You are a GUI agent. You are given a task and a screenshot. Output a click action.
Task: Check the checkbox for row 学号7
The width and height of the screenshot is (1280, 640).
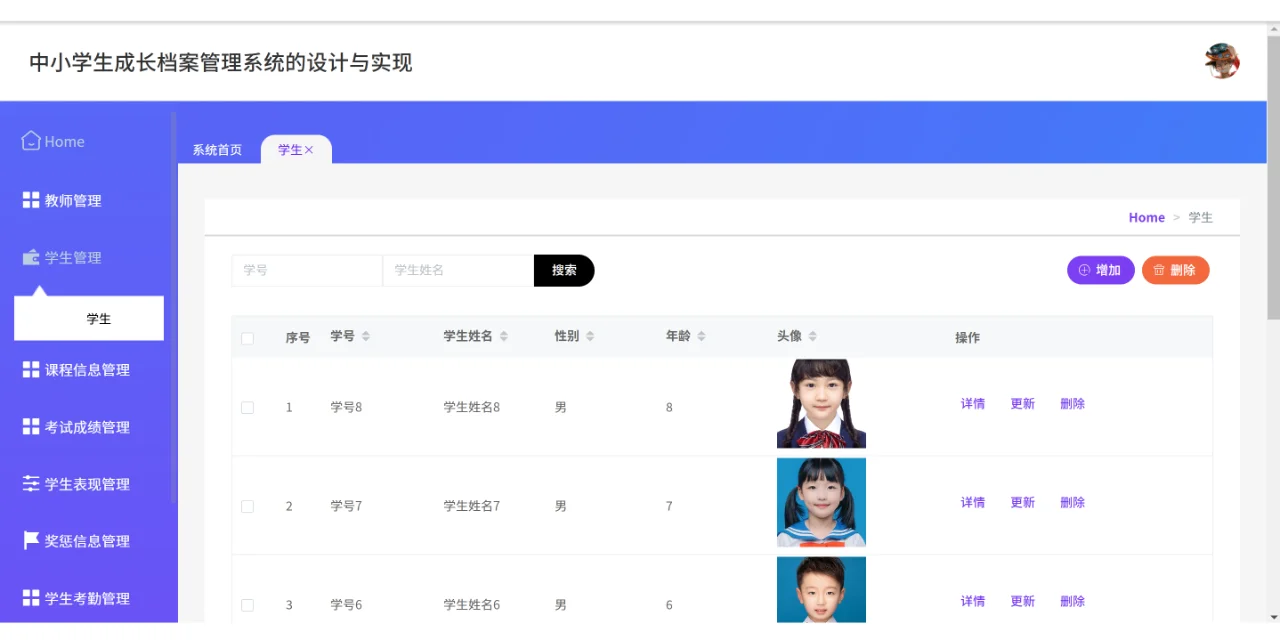pyautogui.click(x=248, y=506)
